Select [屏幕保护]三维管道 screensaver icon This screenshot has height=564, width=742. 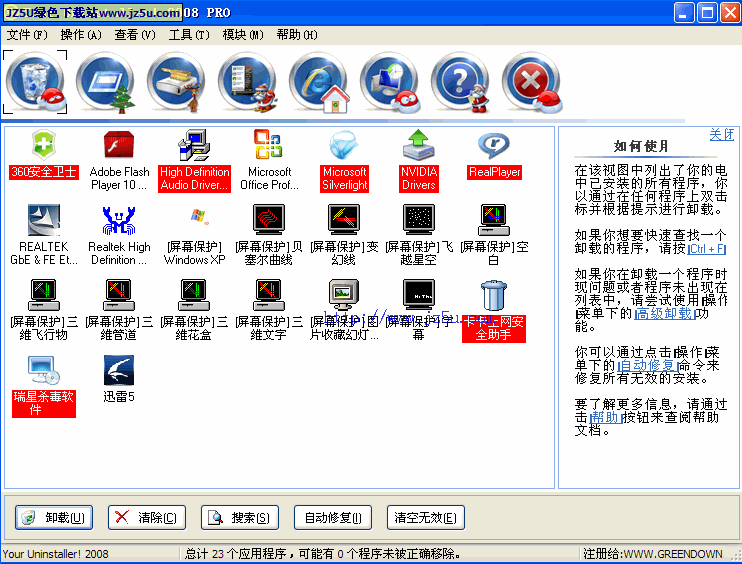[x=119, y=295]
